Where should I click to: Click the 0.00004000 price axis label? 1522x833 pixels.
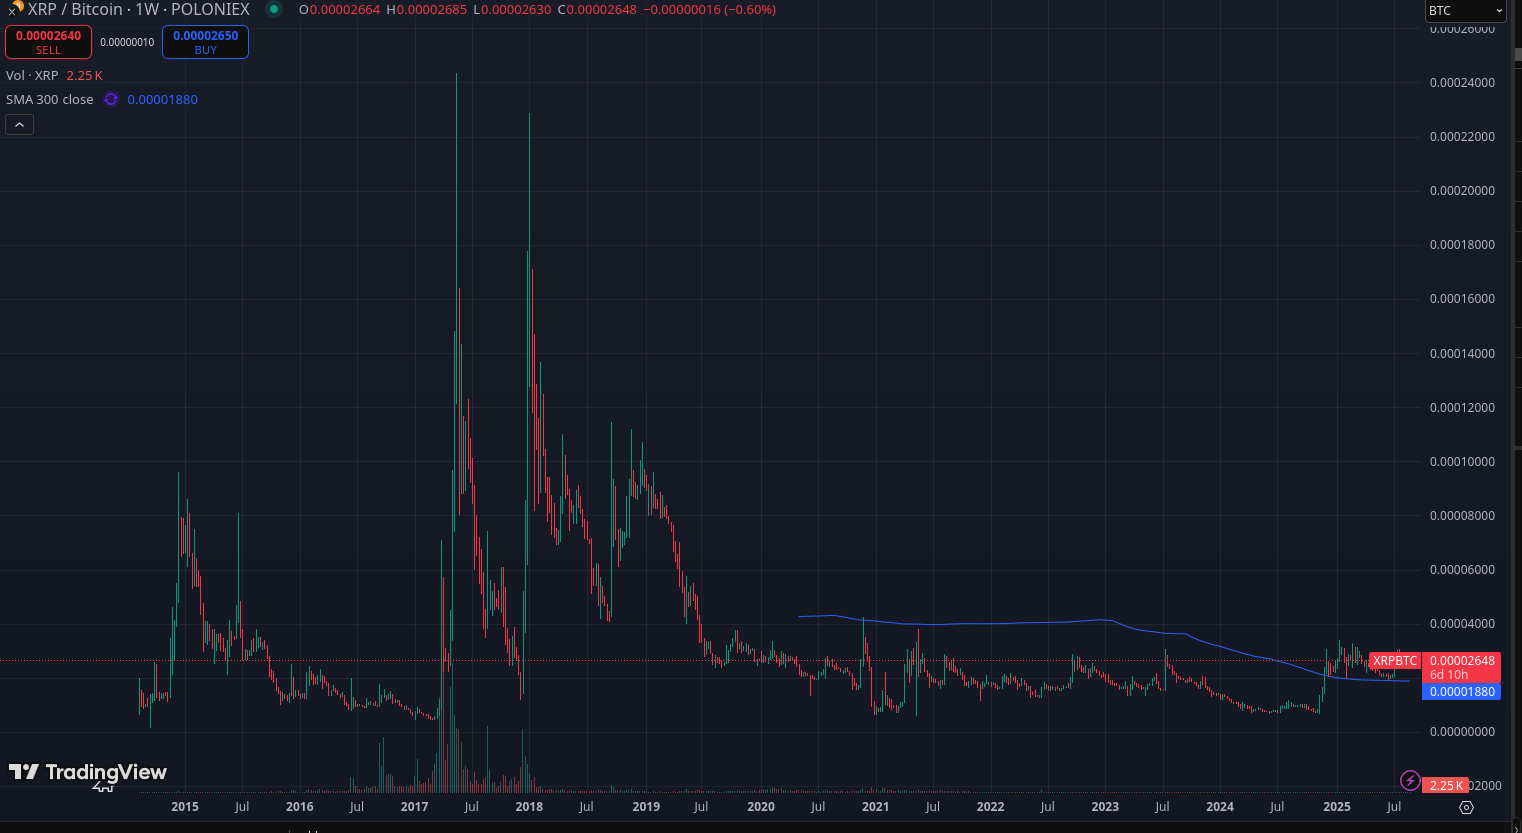[1462, 624]
